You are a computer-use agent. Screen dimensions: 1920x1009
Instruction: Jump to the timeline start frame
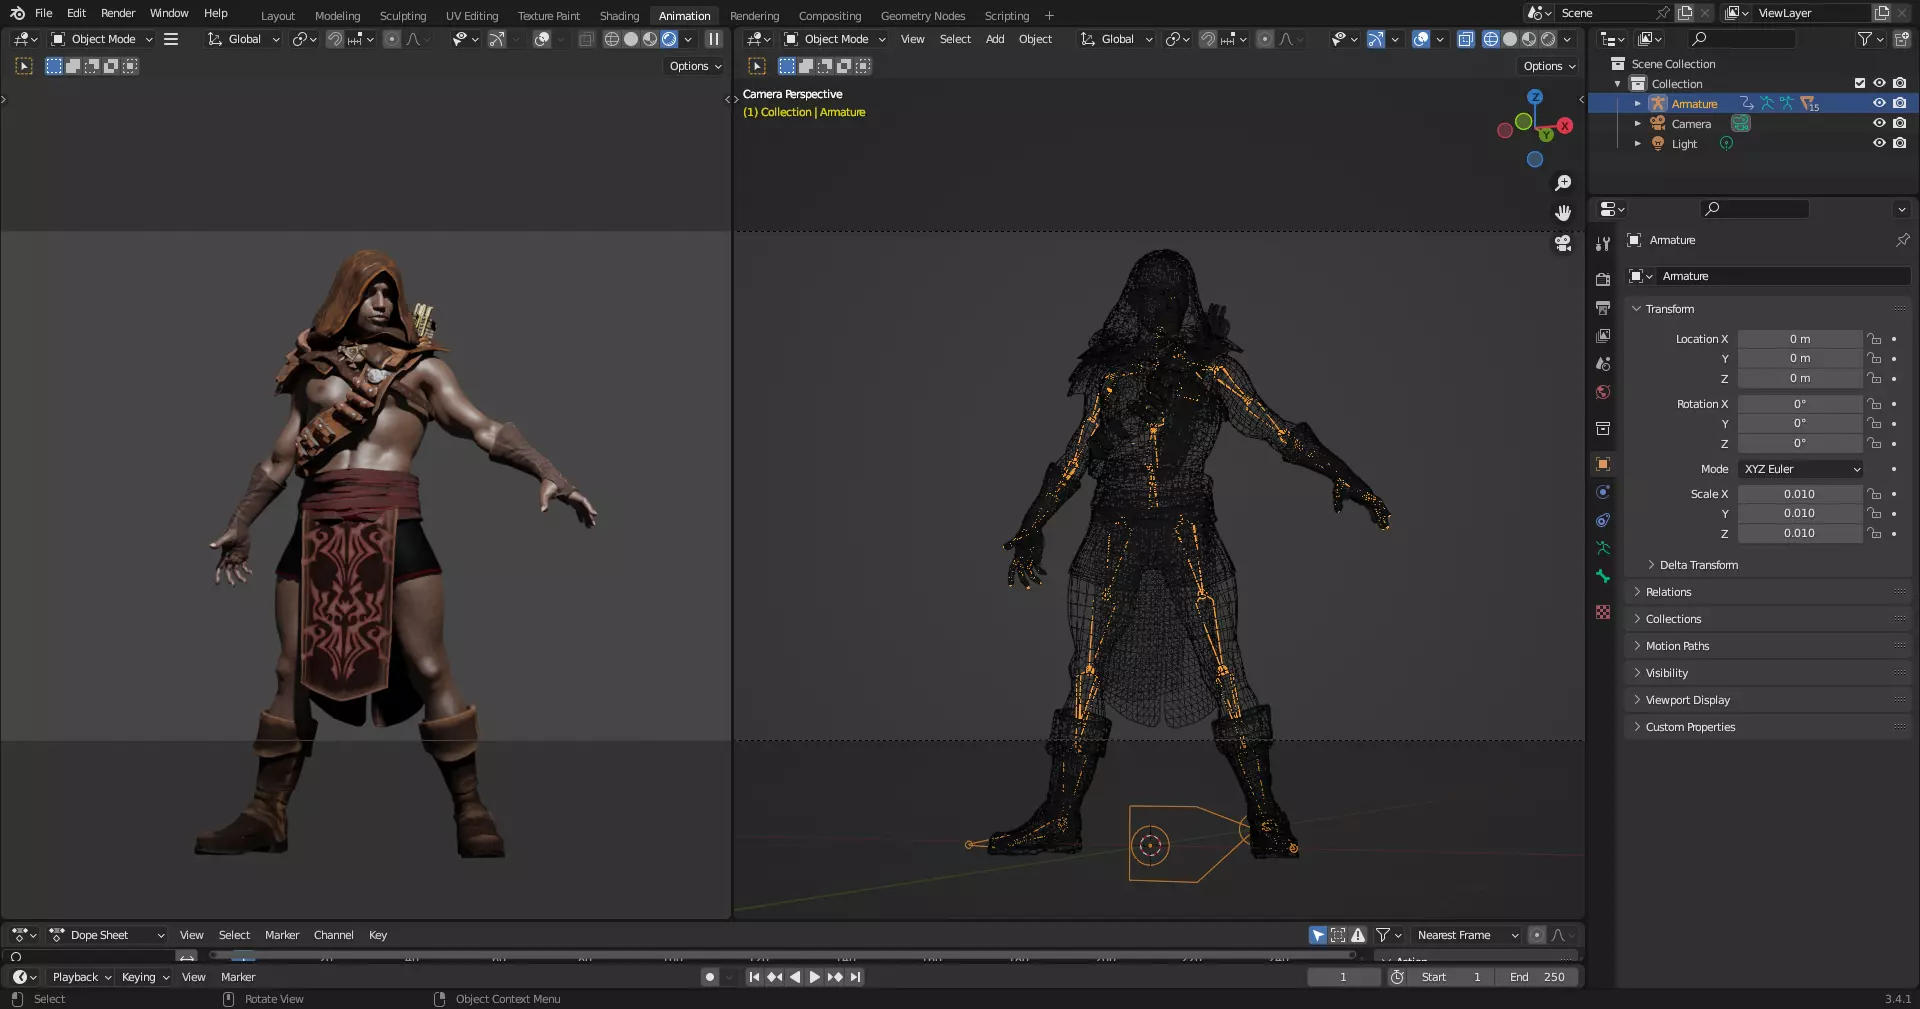coord(754,977)
